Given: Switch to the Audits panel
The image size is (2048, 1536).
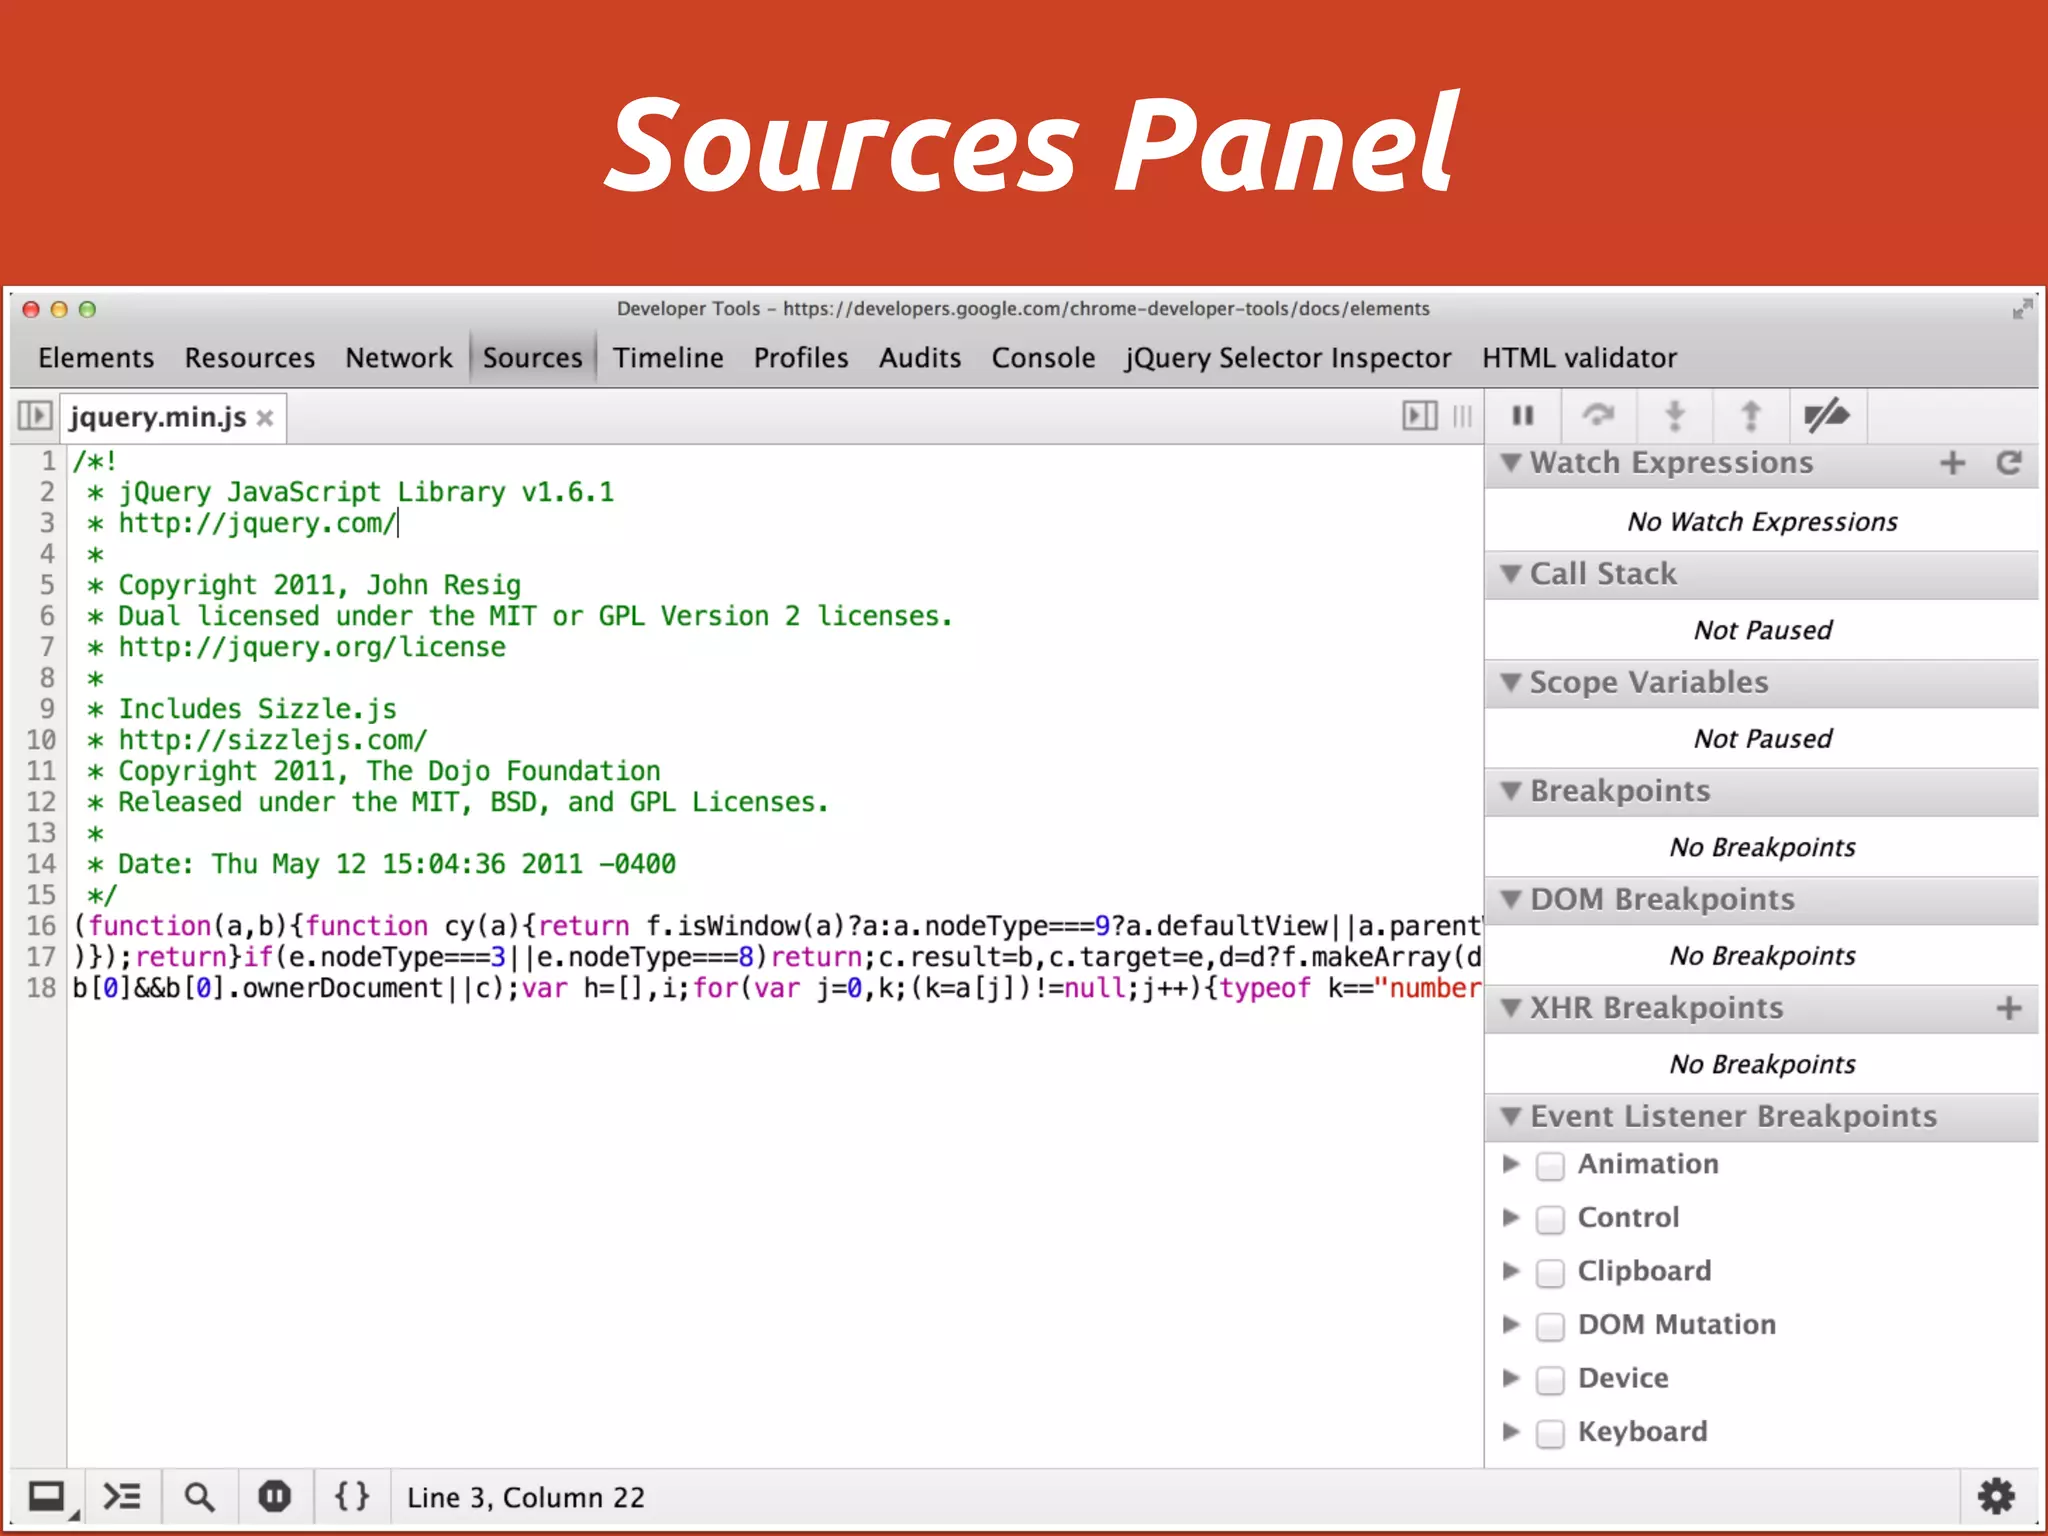Looking at the screenshot, I should point(920,358).
